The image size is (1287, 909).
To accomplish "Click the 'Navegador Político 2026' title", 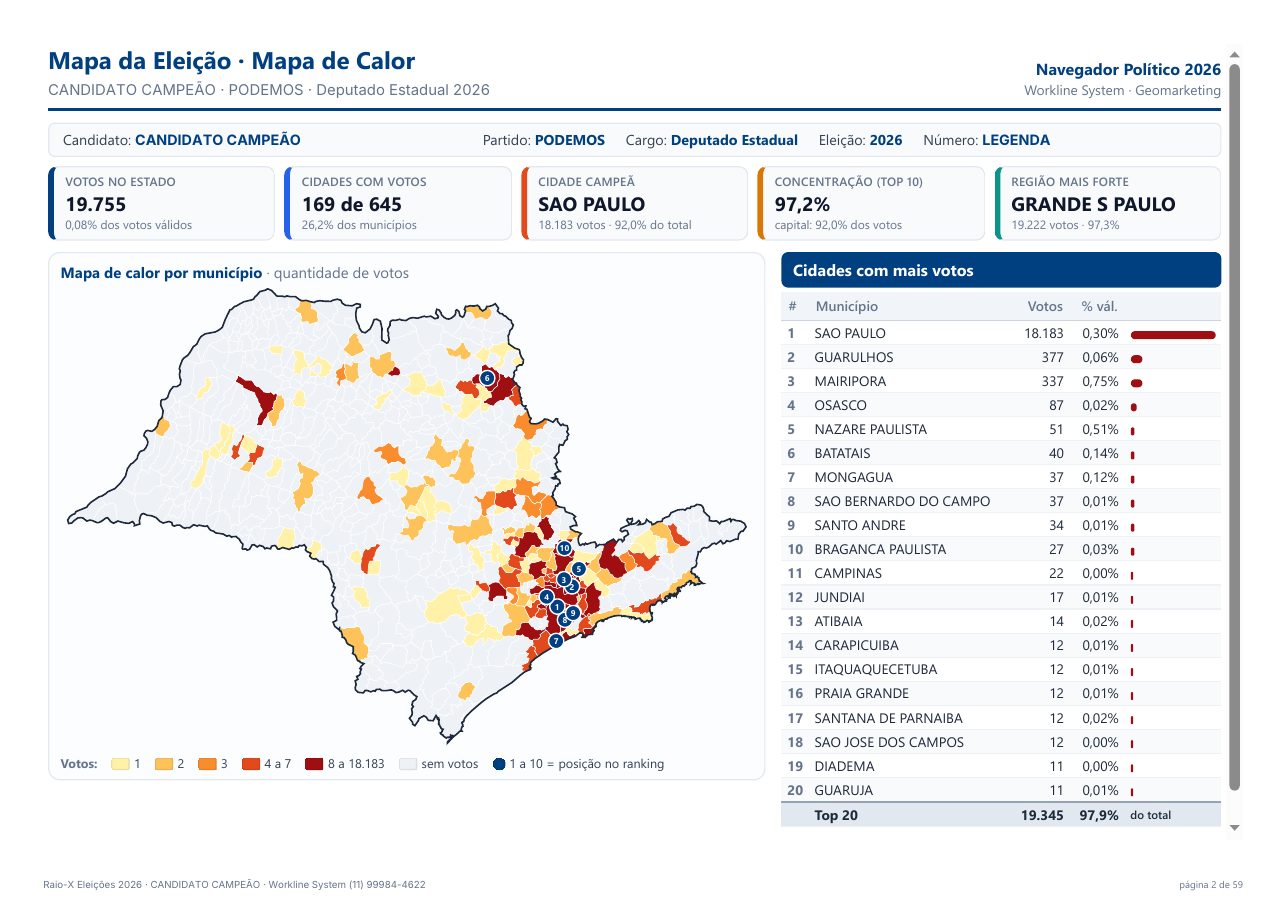I will coord(1128,70).
